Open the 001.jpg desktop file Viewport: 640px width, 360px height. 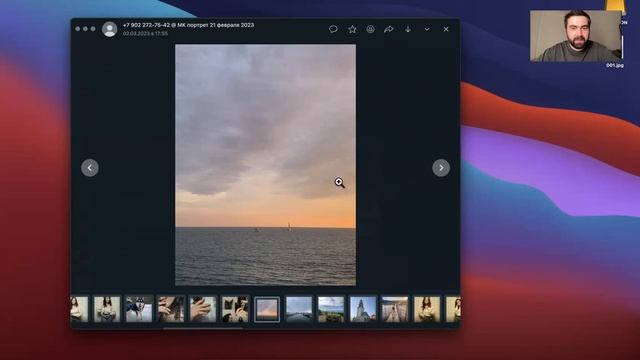(x=615, y=65)
